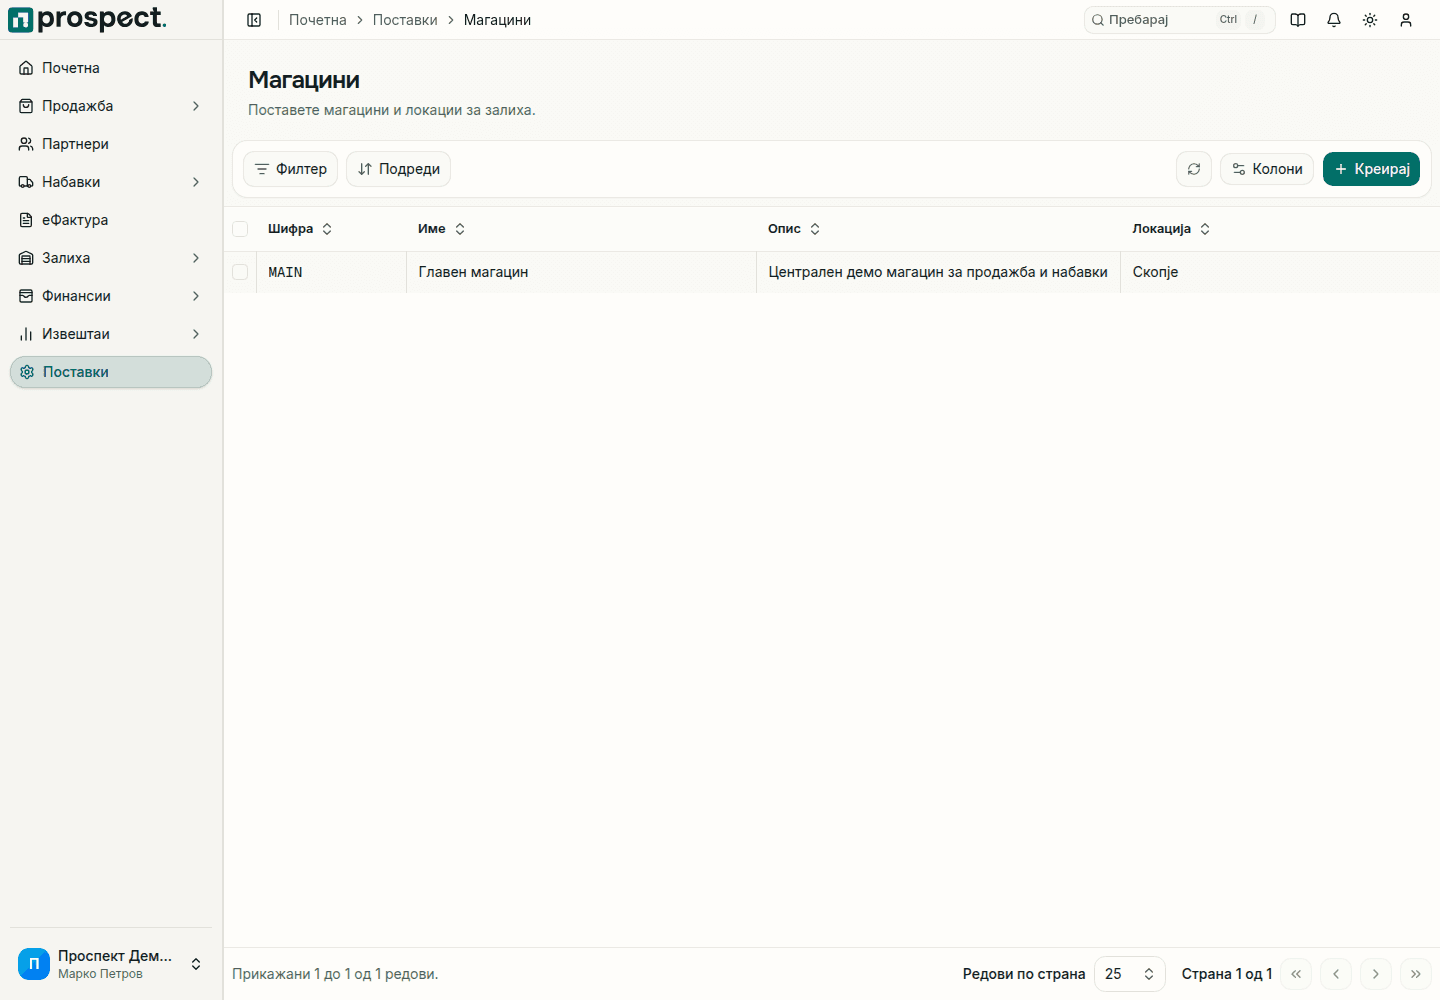This screenshot has width=1440, height=1000.
Task: Sort by Опис column arrows
Action: coord(815,229)
